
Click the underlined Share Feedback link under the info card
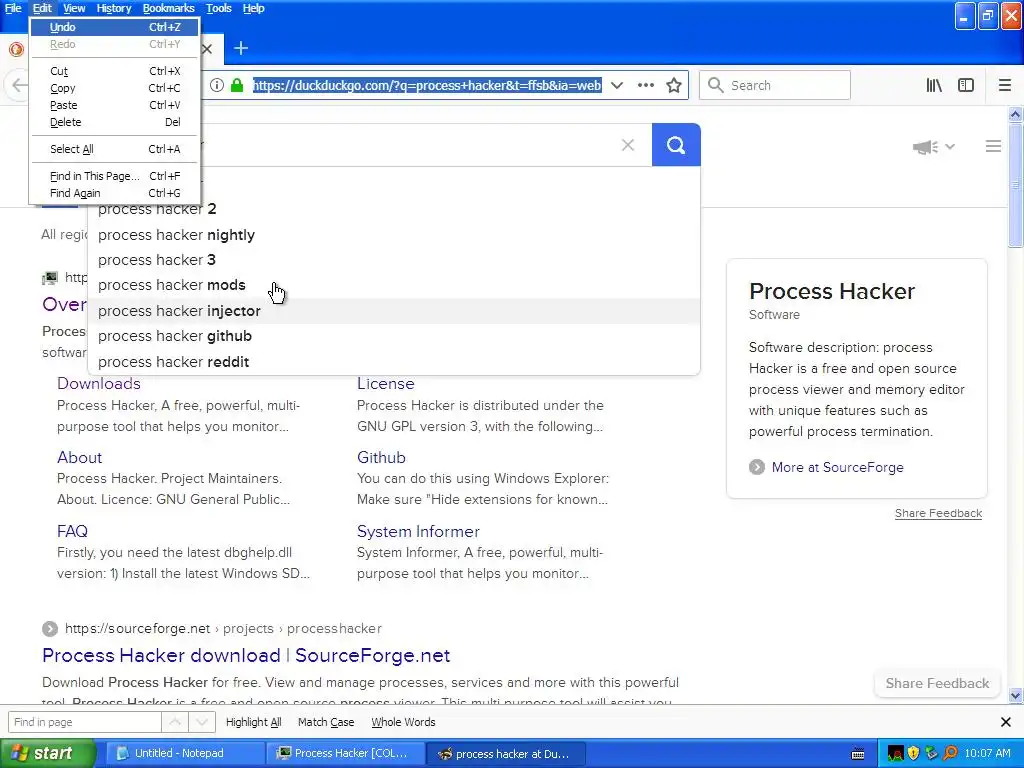pos(938,513)
